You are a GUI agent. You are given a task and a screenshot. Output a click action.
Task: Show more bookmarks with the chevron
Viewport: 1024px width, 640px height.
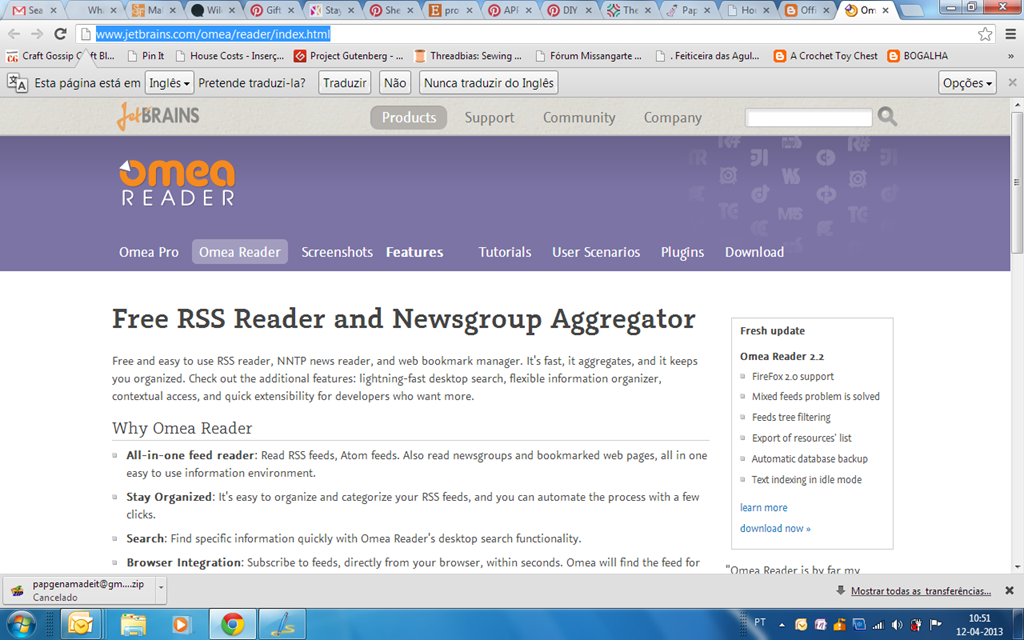tap(1012, 56)
